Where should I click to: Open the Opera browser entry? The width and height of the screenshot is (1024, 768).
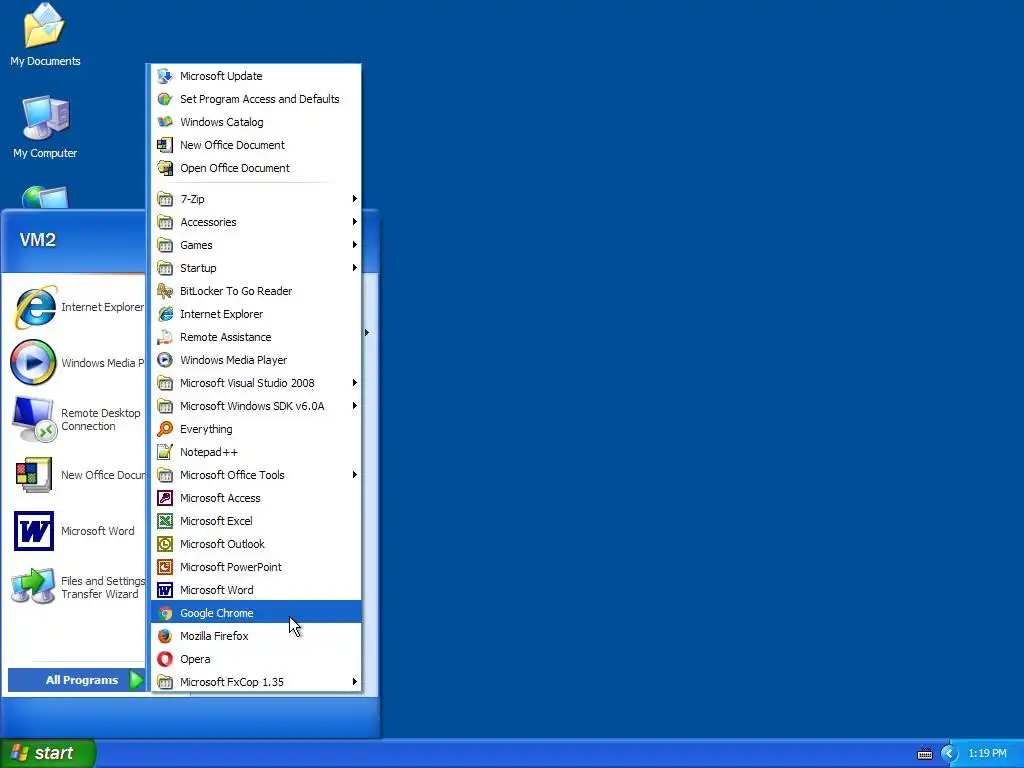(x=256, y=658)
